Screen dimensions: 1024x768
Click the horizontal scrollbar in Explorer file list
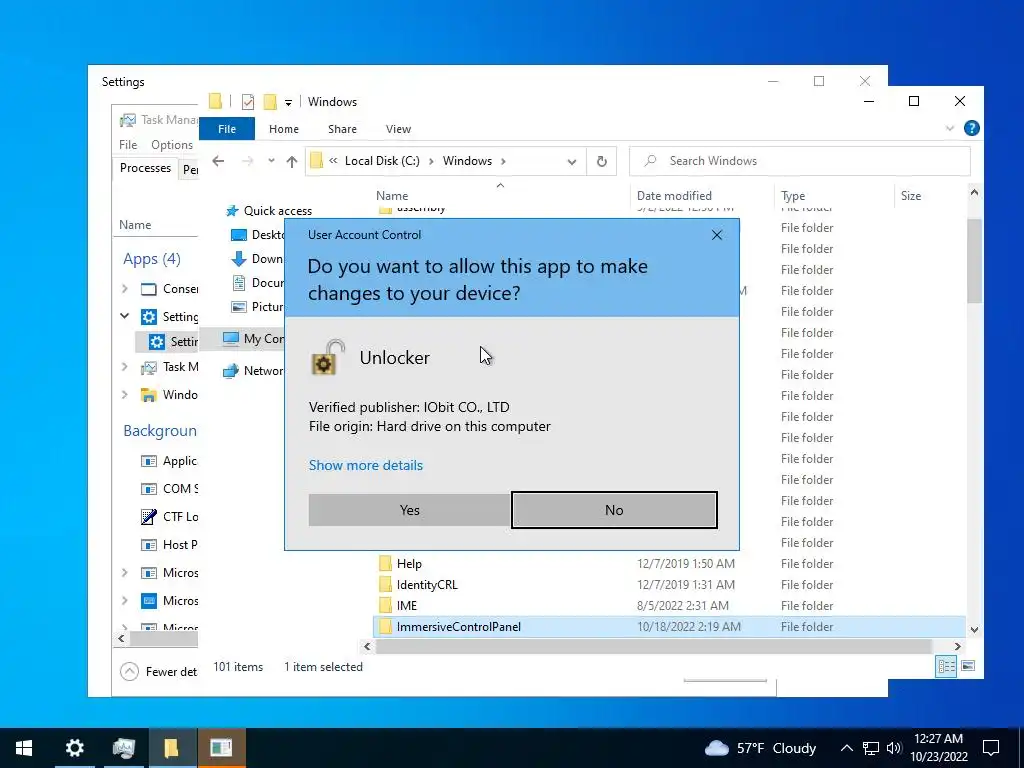[653, 647]
